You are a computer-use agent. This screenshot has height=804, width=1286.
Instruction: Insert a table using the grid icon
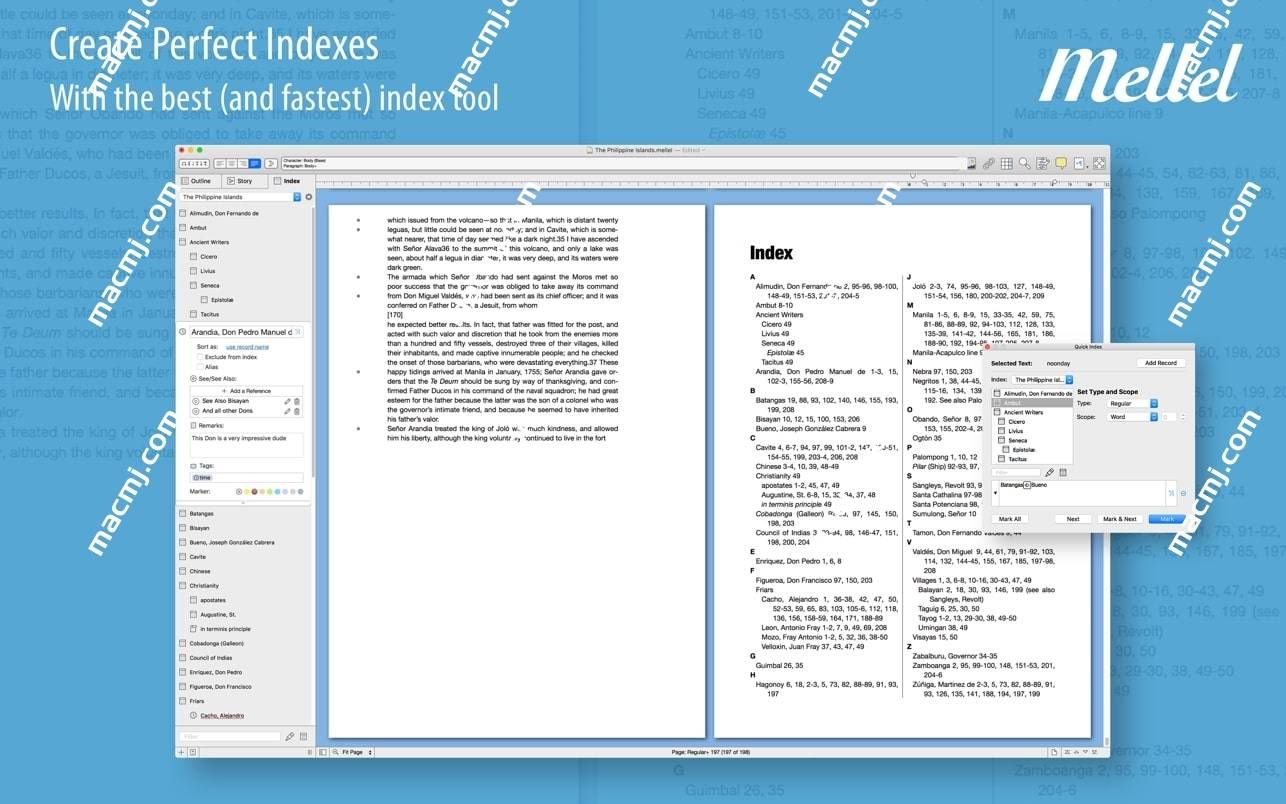1006,163
